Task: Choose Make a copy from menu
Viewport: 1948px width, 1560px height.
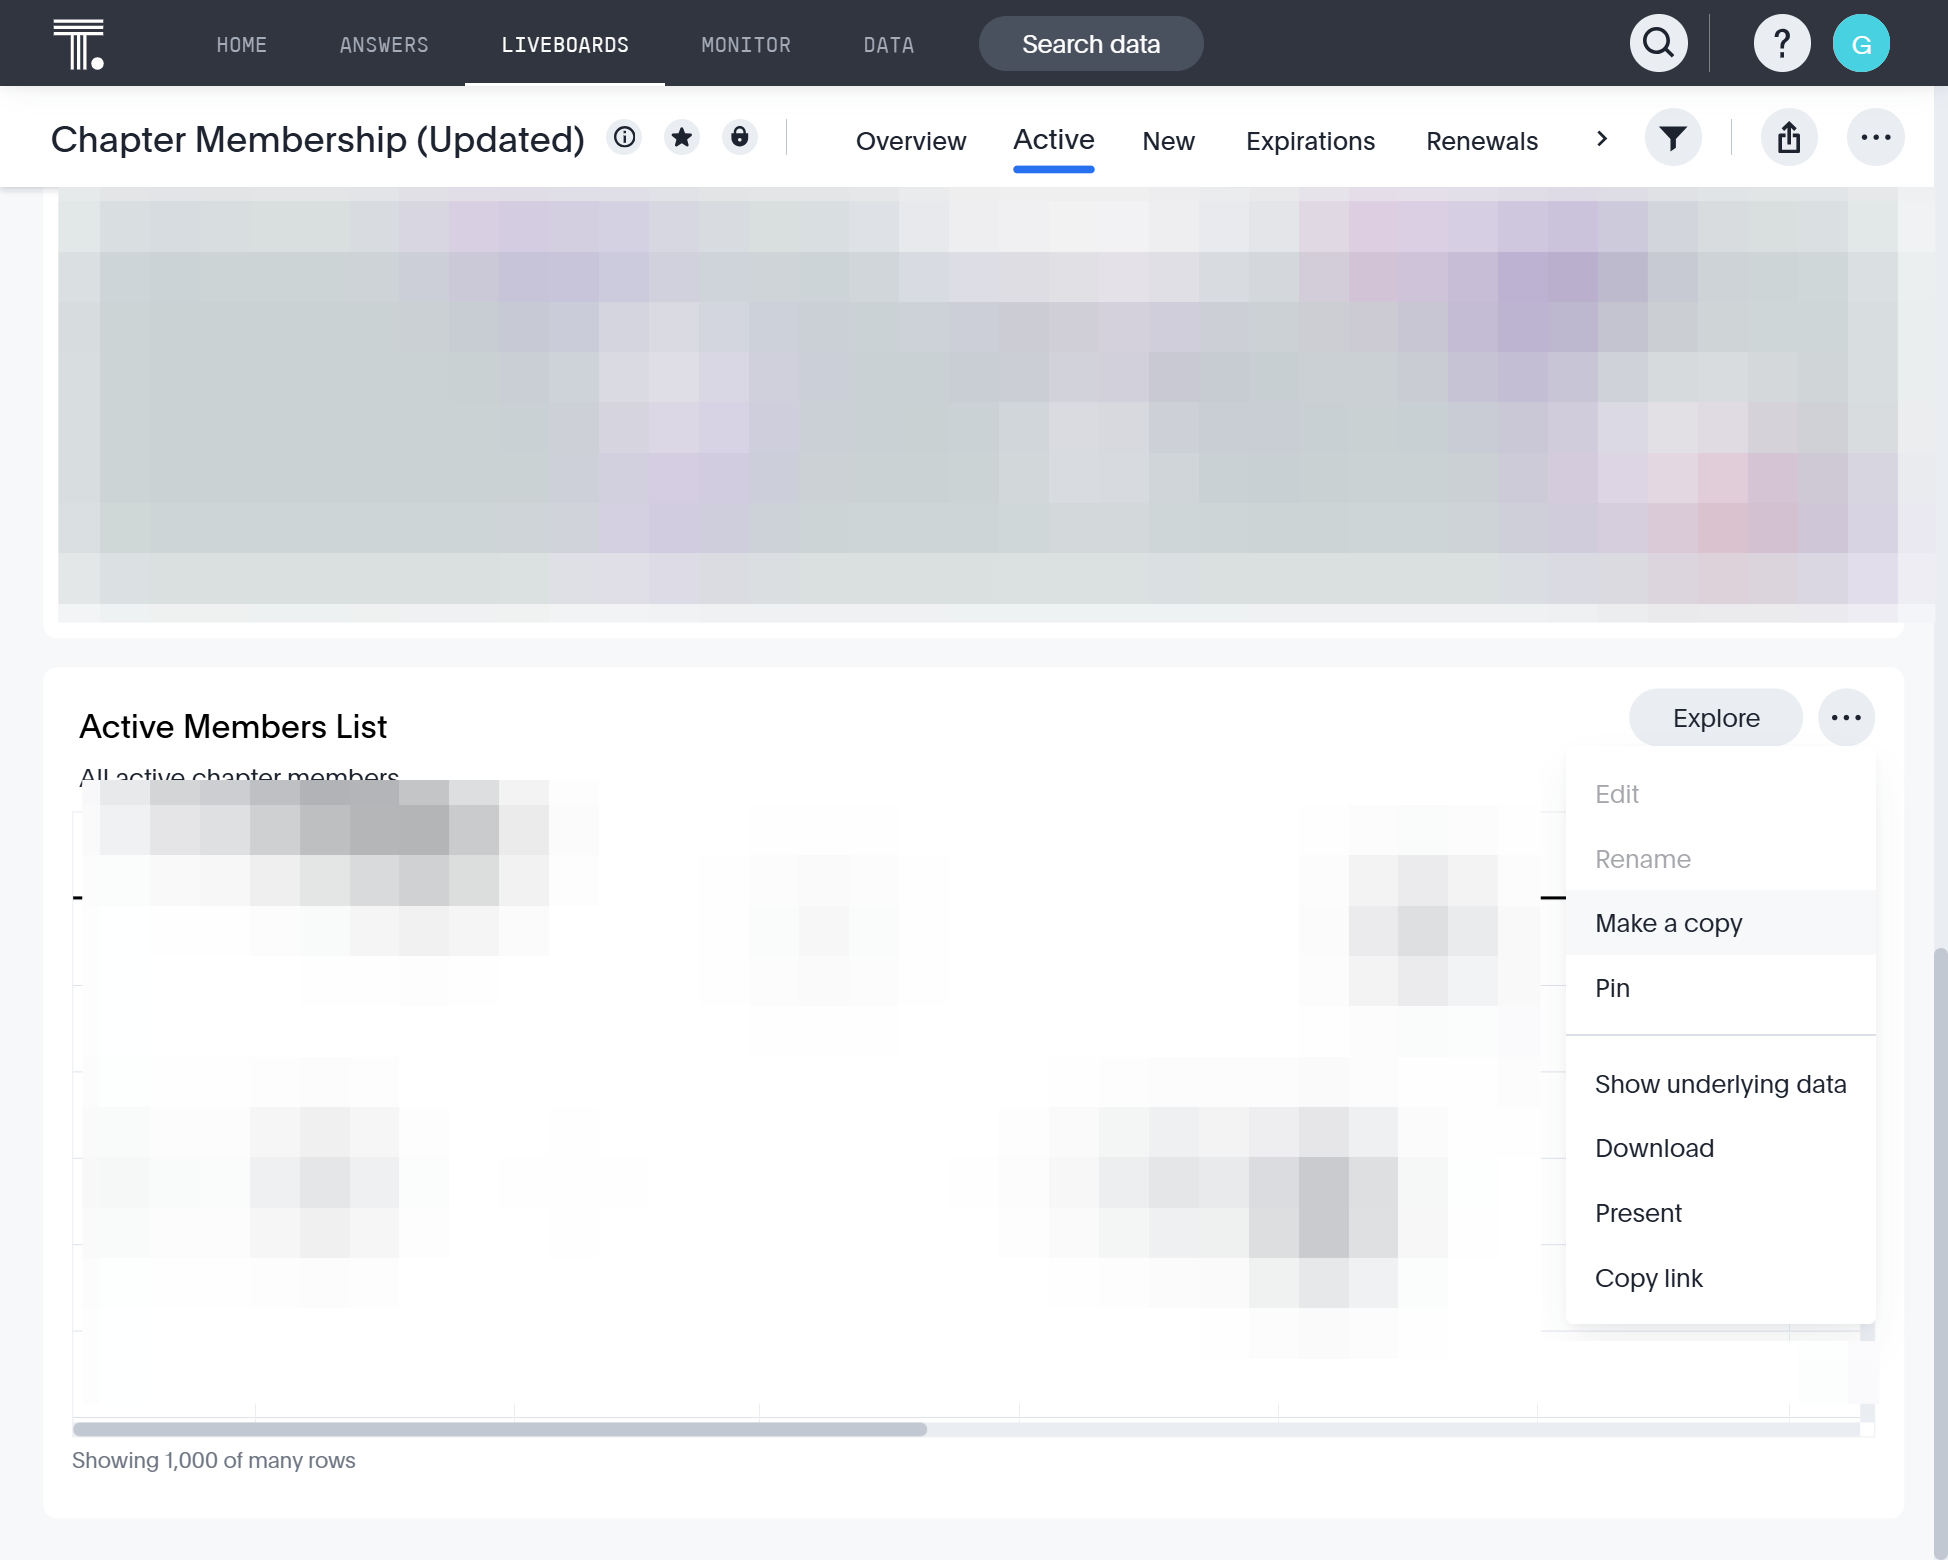Action: pyautogui.click(x=1721, y=923)
